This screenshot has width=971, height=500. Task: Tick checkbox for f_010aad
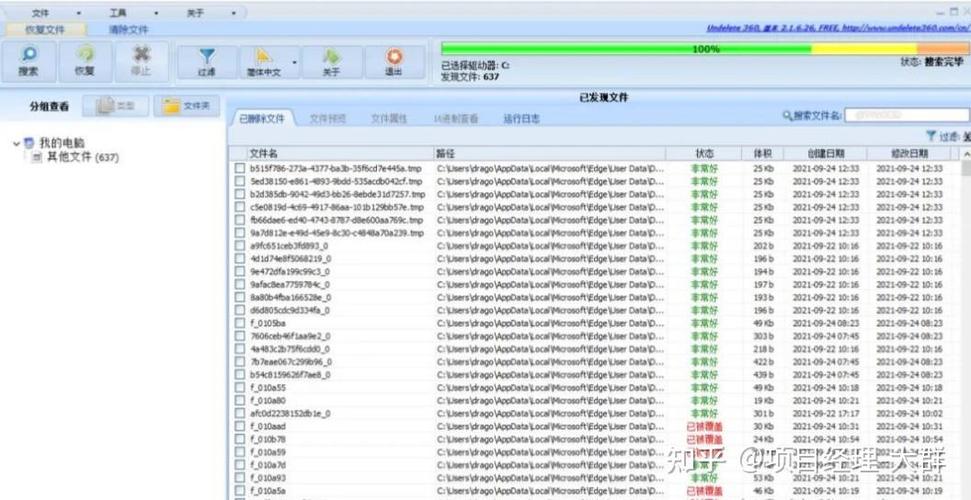point(240,427)
